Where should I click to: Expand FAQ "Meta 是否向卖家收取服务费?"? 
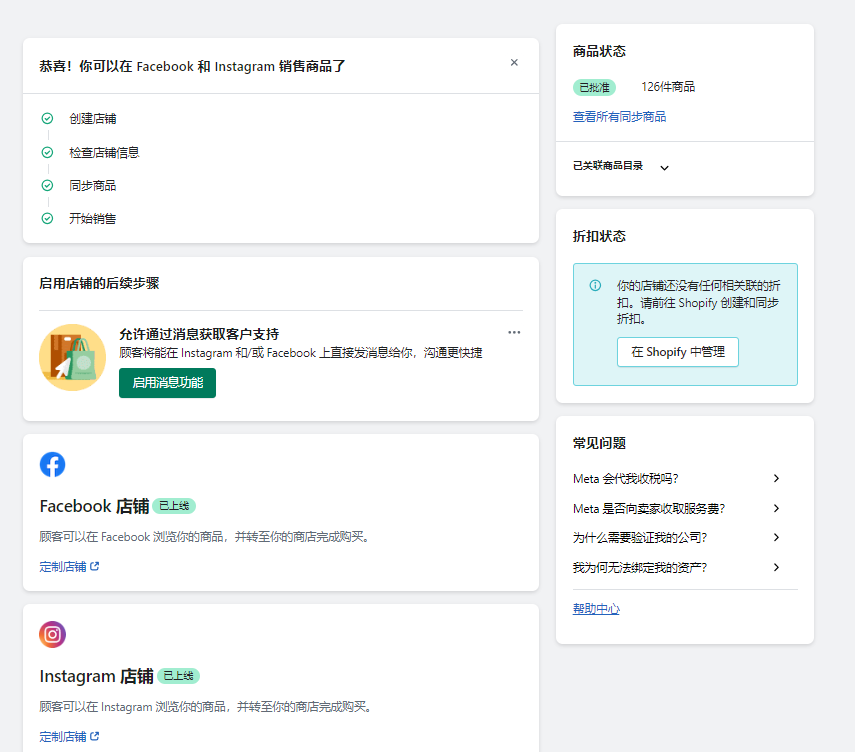click(677, 509)
